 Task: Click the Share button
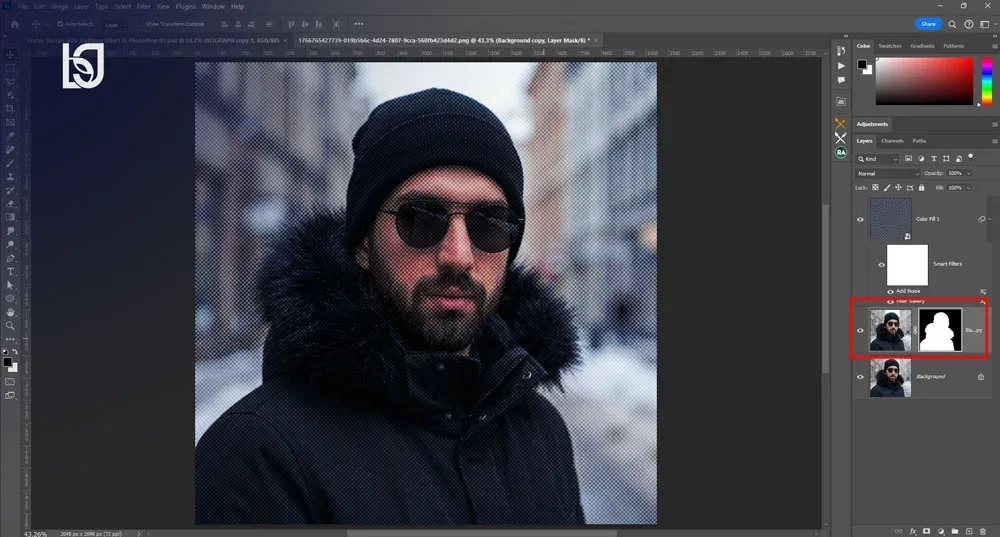pyautogui.click(x=928, y=24)
